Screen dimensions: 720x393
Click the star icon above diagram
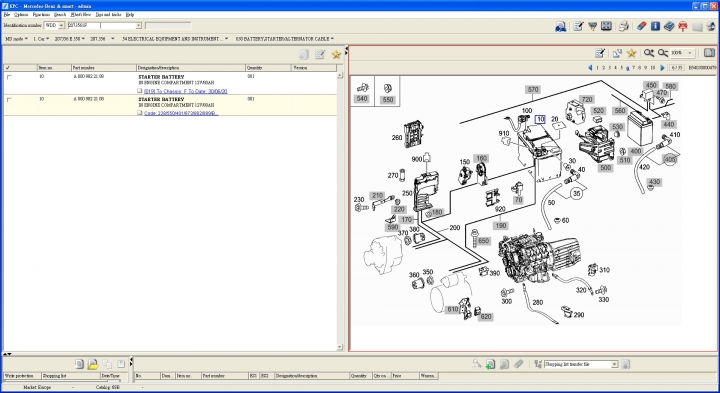coord(631,53)
